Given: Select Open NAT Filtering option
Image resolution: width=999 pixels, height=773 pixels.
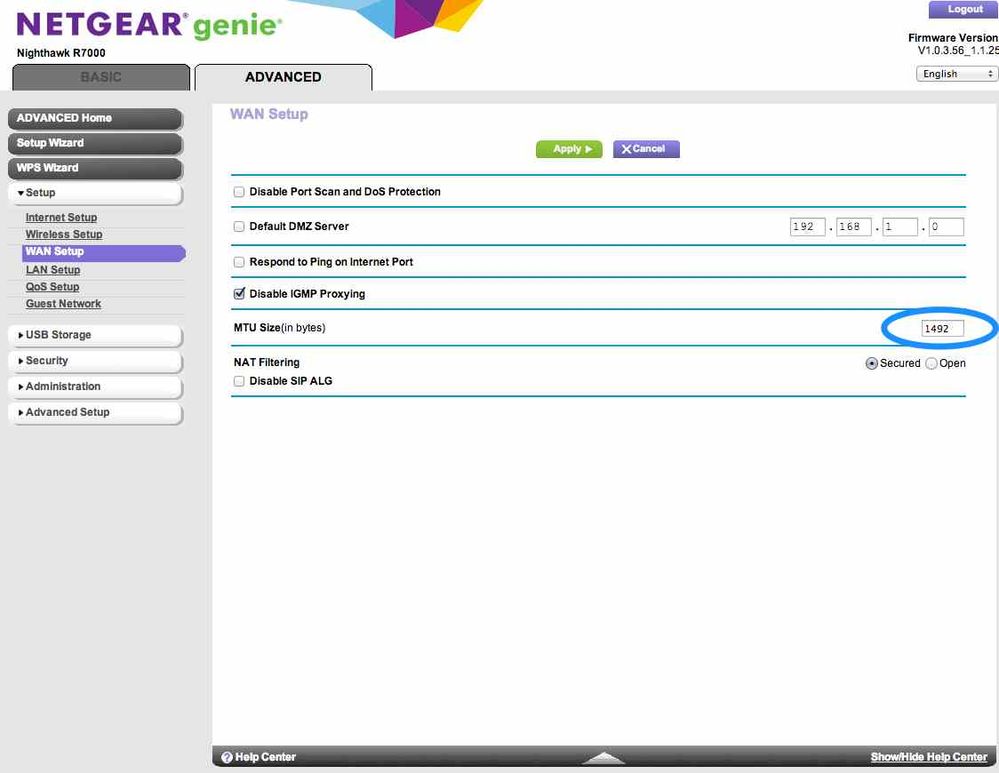Looking at the screenshot, I should pos(932,364).
